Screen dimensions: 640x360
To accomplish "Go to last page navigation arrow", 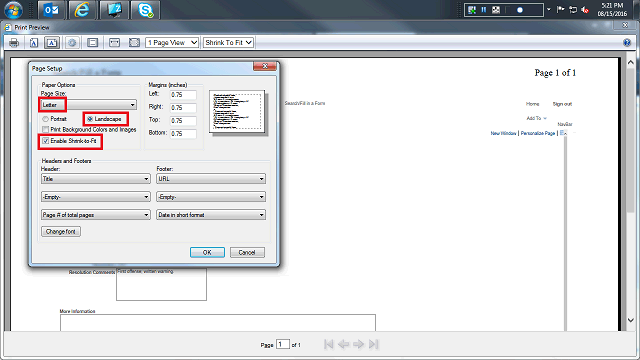I will click(x=373, y=344).
